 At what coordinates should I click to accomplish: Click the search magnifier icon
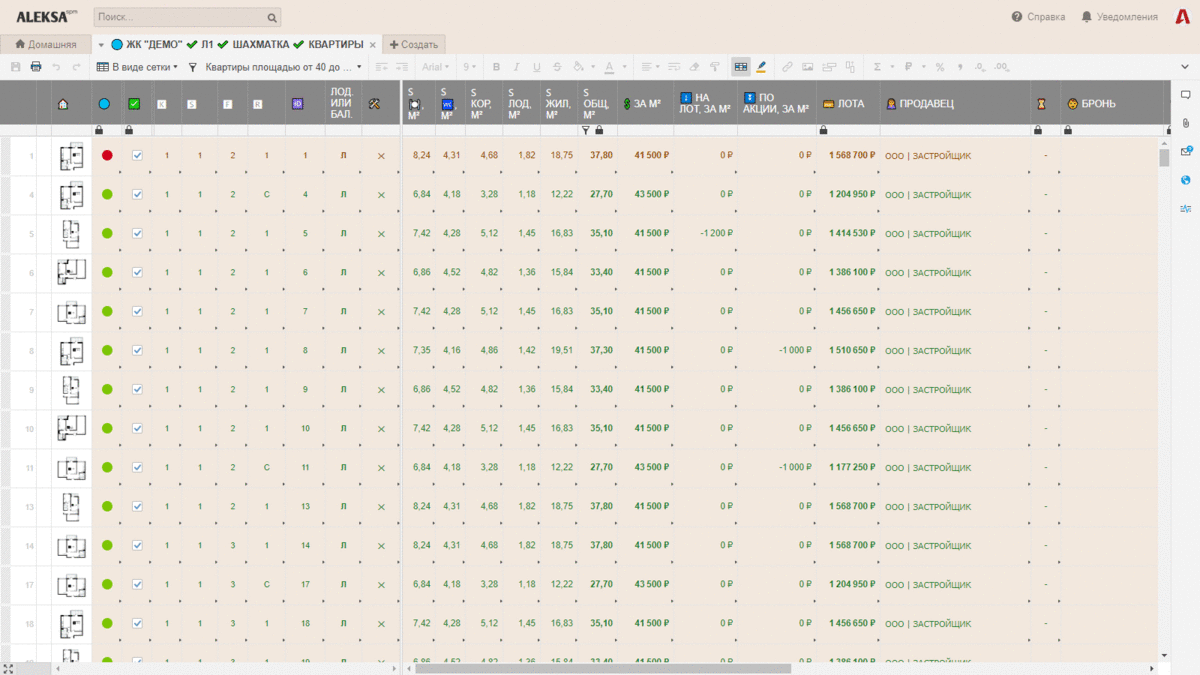pos(272,18)
